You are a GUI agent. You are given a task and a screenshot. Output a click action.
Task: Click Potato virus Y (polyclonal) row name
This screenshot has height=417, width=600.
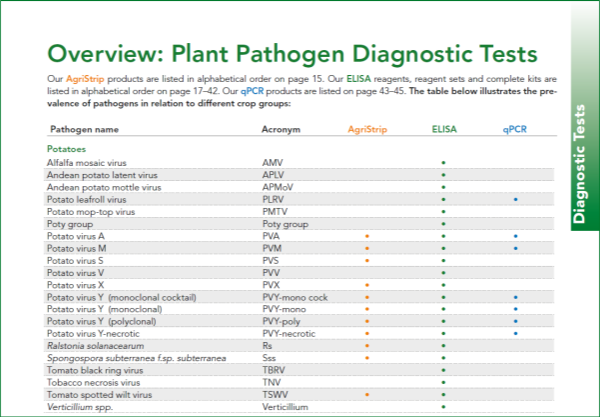(101, 321)
